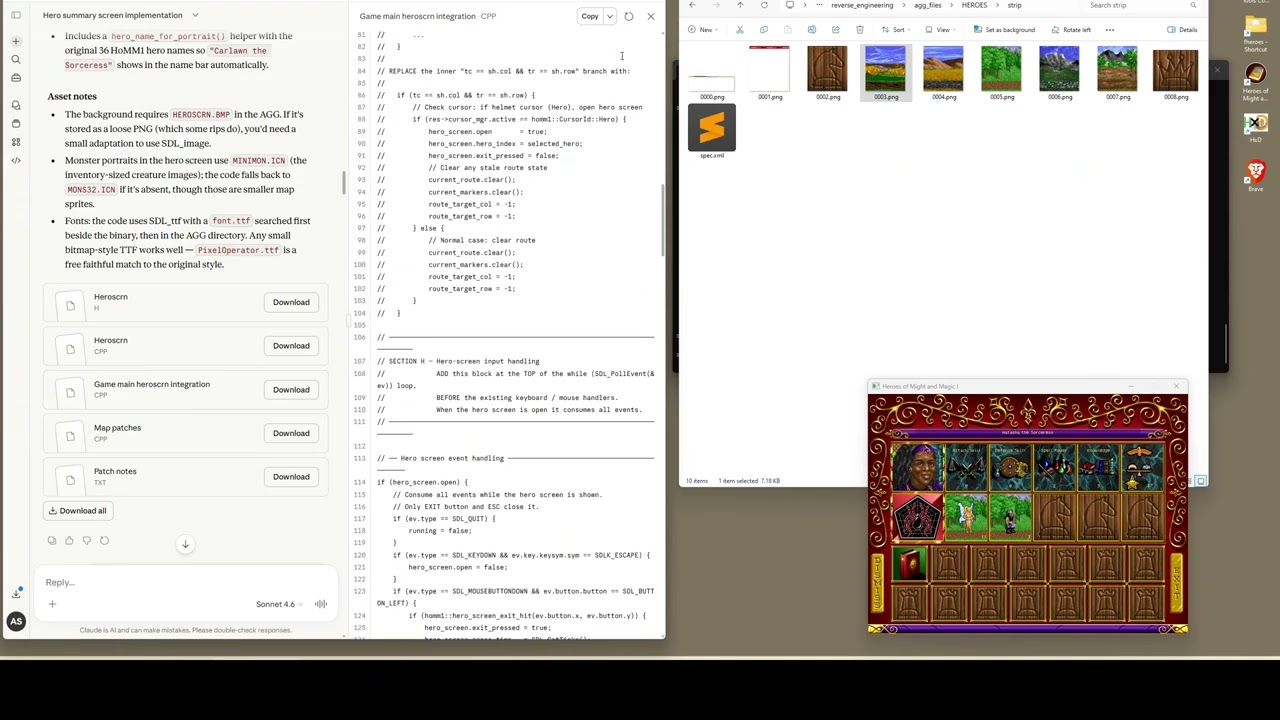Open the Sort dropdown in File Explorer
The image size is (1280, 720).
pos(895,30)
